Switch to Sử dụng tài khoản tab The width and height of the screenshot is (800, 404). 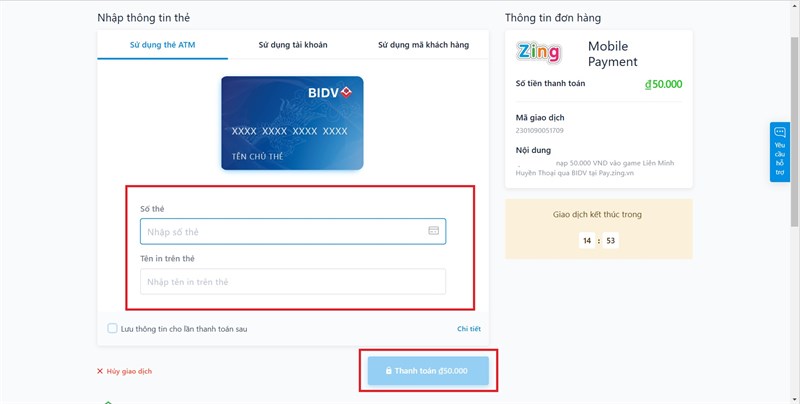pos(293,45)
